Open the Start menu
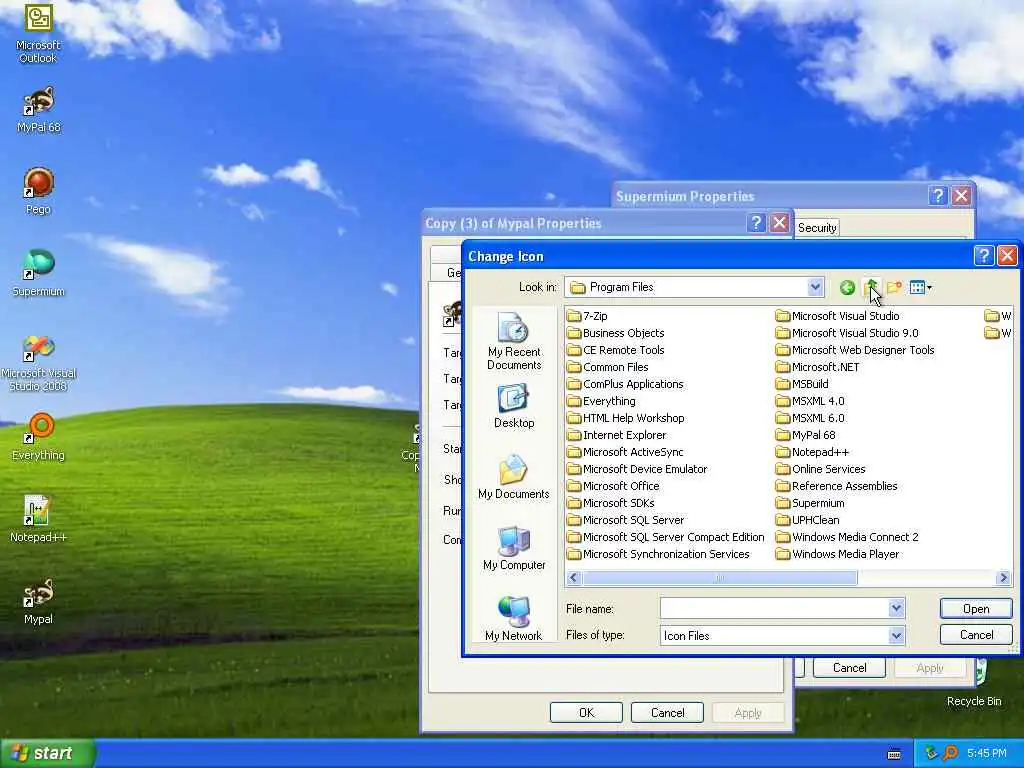 click(x=48, y=754)
